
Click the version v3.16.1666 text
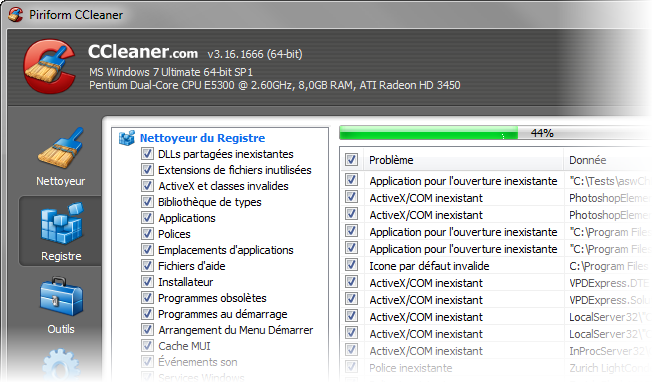coord(255,54)
